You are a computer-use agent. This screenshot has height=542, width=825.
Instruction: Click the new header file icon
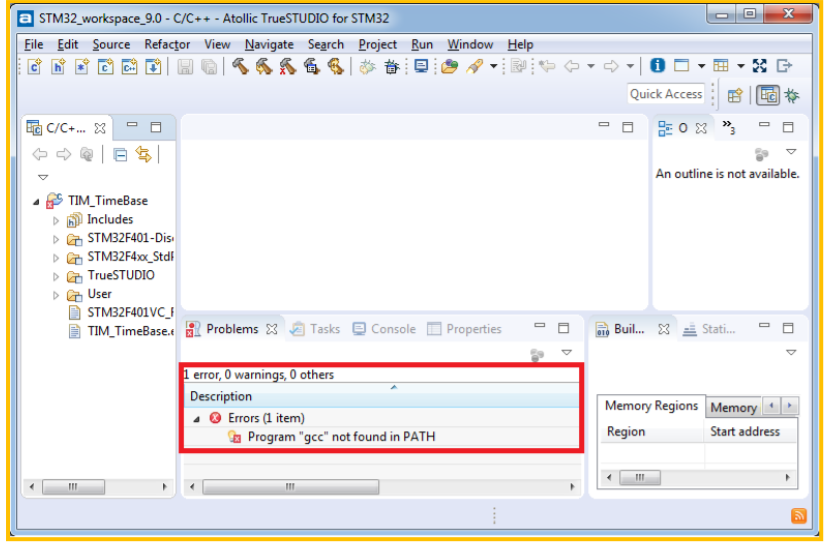58,67
